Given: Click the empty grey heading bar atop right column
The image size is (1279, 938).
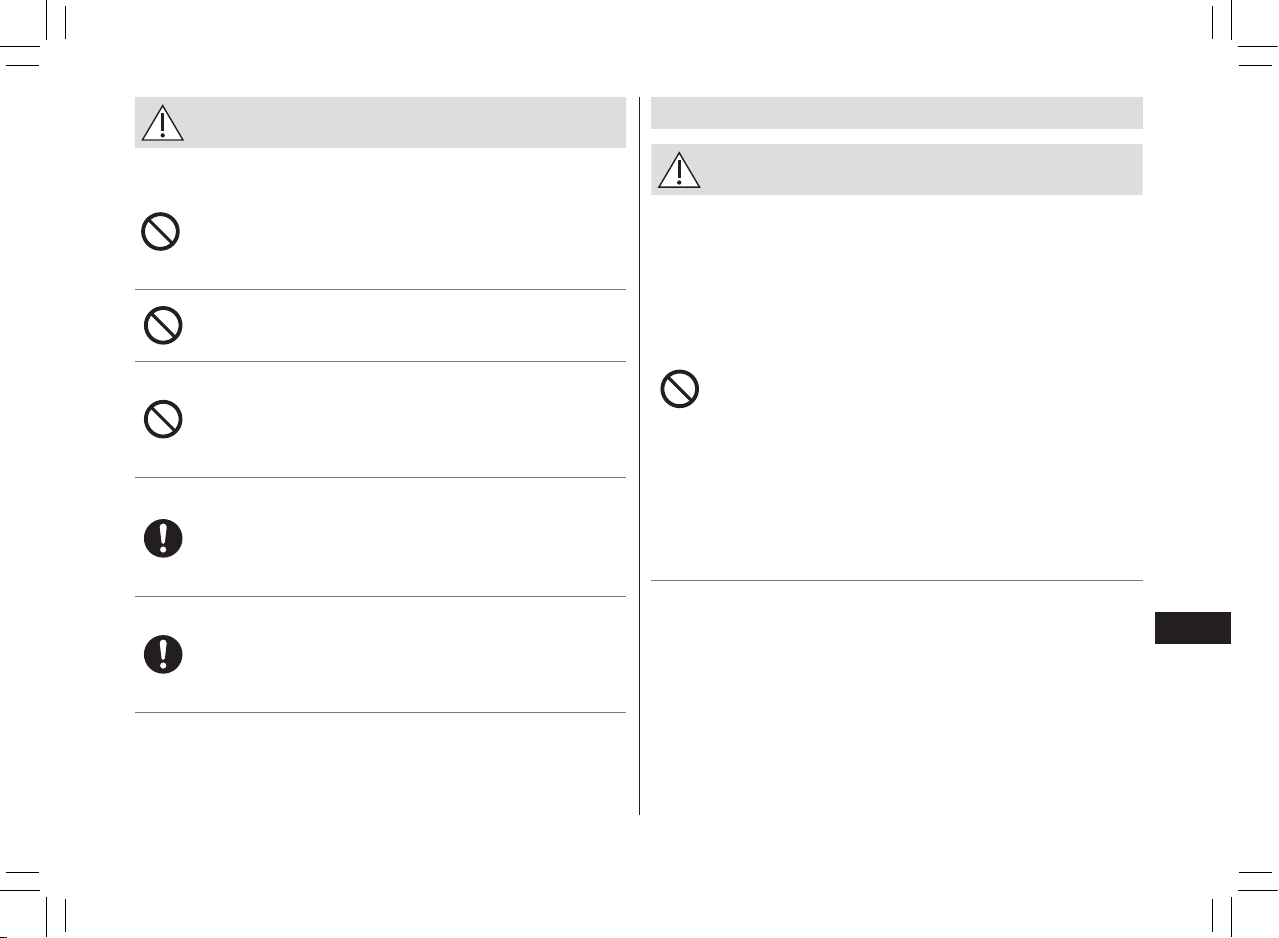Looking at the screenshot, I should pyautogui.click(x=896, y=113).
